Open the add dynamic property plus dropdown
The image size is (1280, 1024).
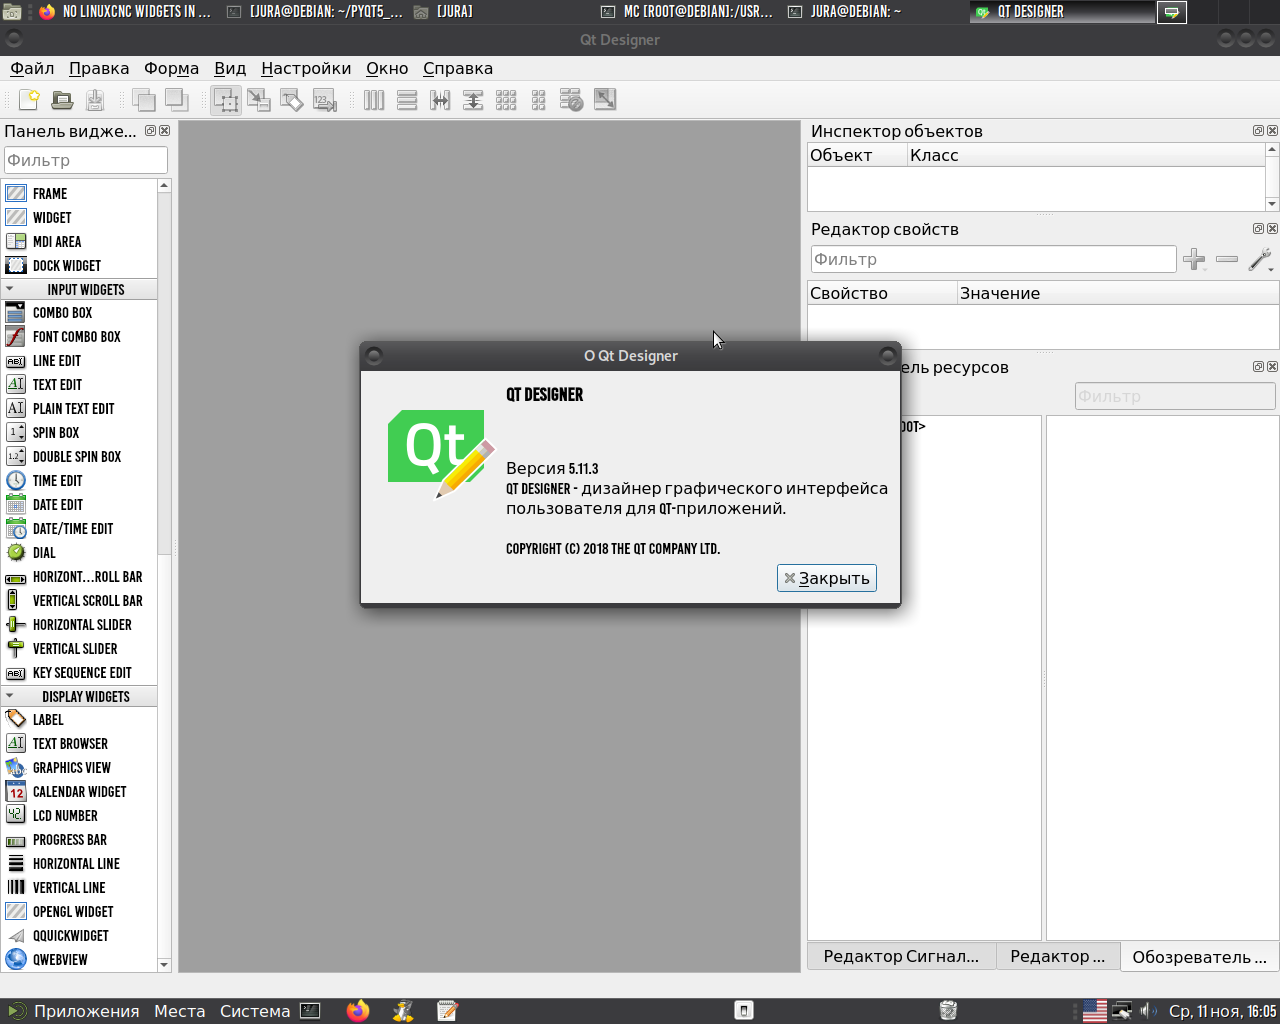click(x=1194, y=260)
